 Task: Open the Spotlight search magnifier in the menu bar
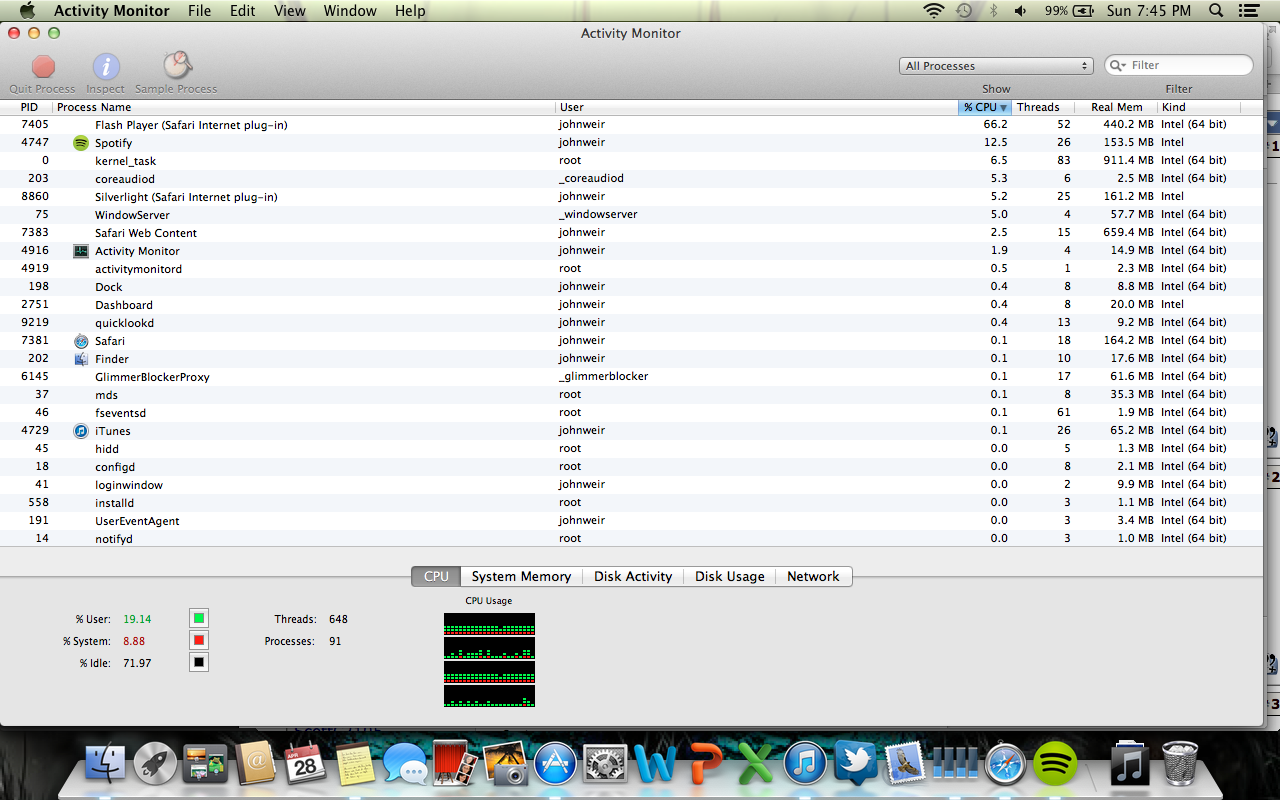tap(1216, 11)
